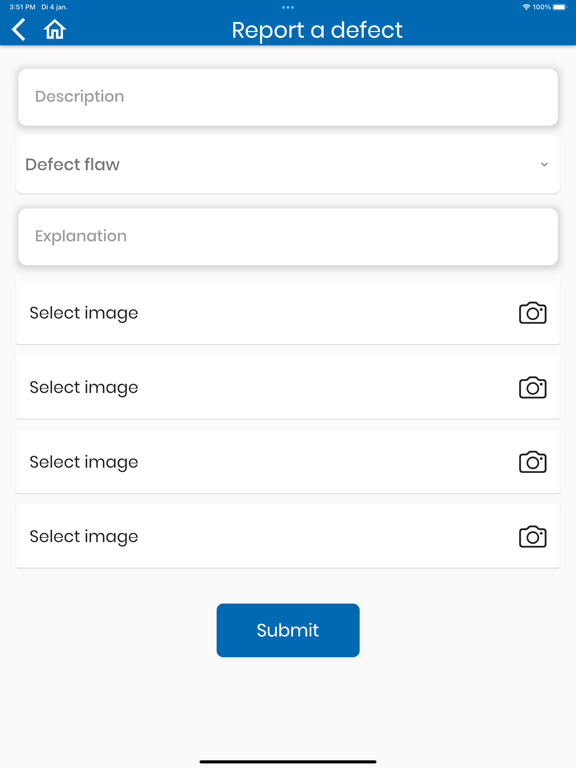This screenshot has height=768, width=576.
Task: Tap the Wi-Fi status icon
Action: (x=526, y=7)
